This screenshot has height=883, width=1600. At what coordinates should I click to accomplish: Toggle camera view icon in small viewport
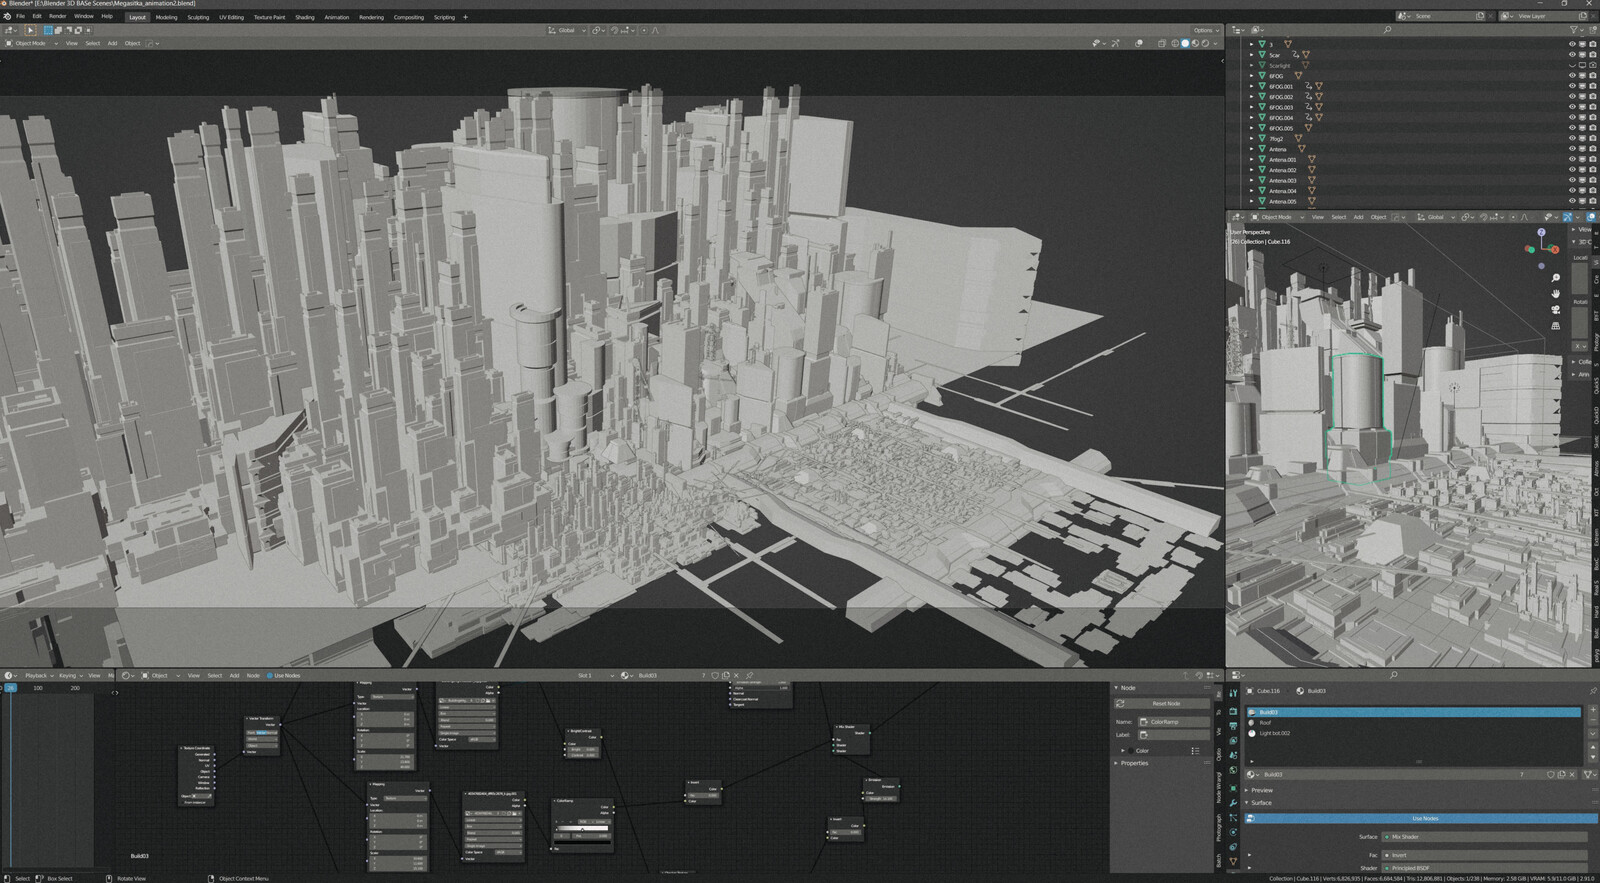coord(1555,309)
